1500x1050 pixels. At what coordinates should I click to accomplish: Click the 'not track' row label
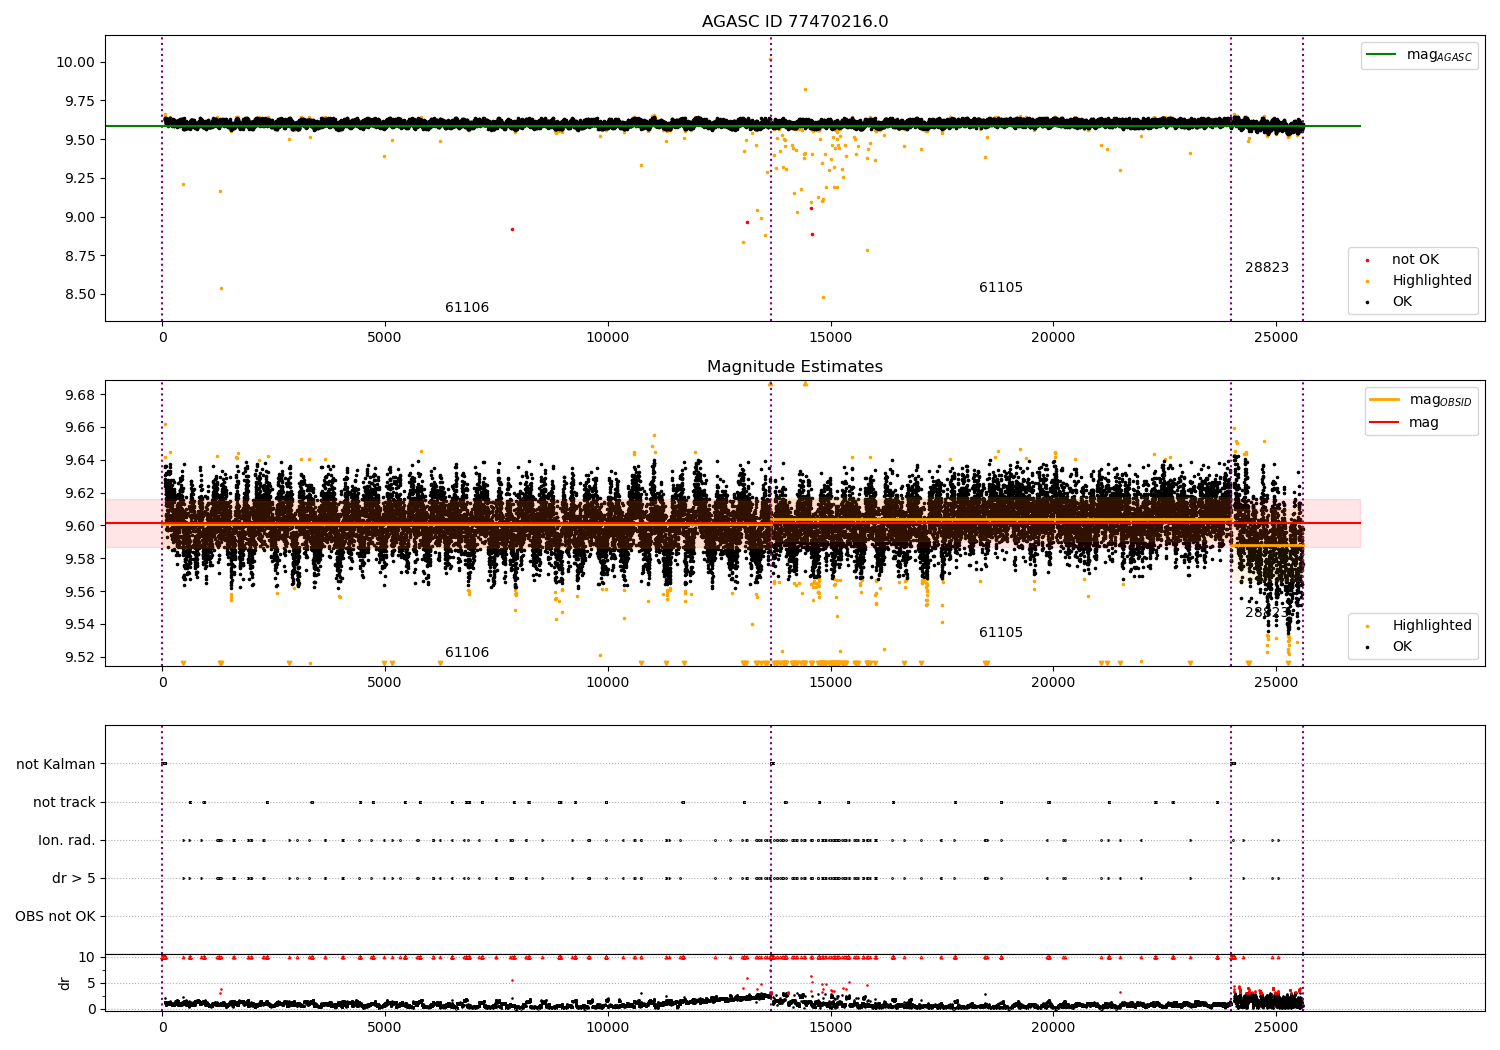tap(64, 803)
